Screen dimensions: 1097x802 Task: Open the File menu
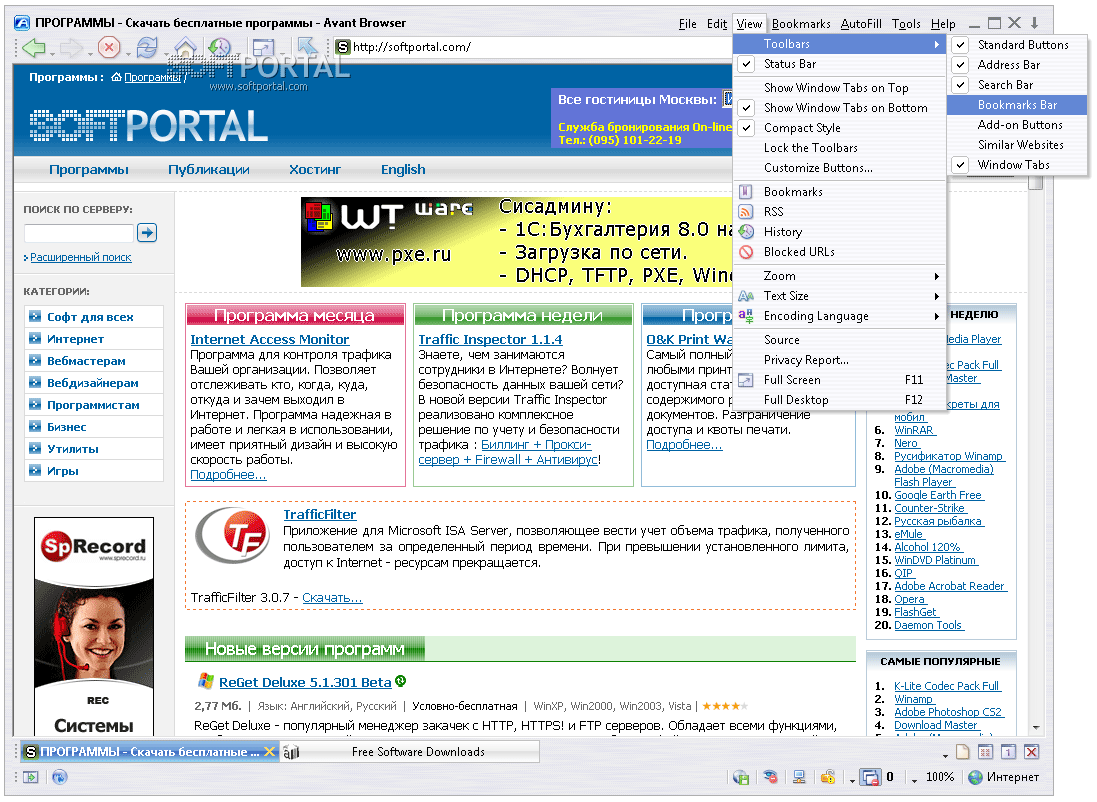pyautogui.click(x=687, y=24)
